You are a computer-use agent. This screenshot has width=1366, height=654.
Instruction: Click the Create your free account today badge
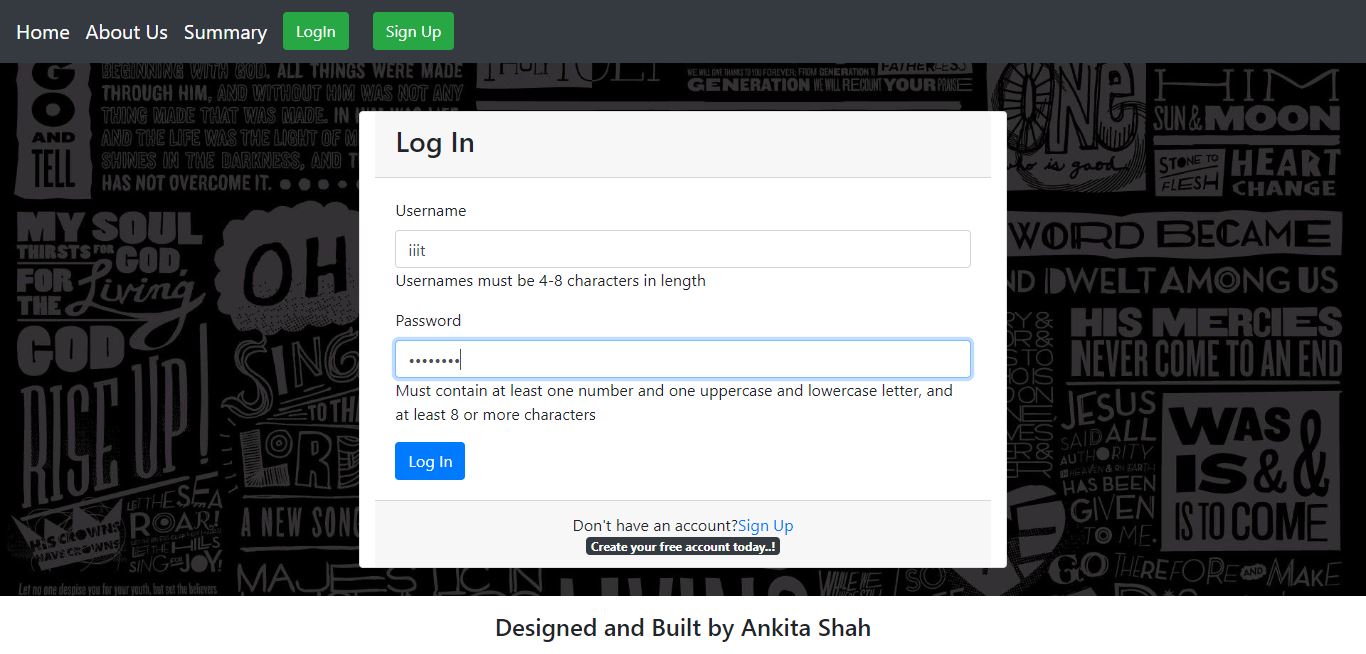pyautogui.click(x=683, y=546)
